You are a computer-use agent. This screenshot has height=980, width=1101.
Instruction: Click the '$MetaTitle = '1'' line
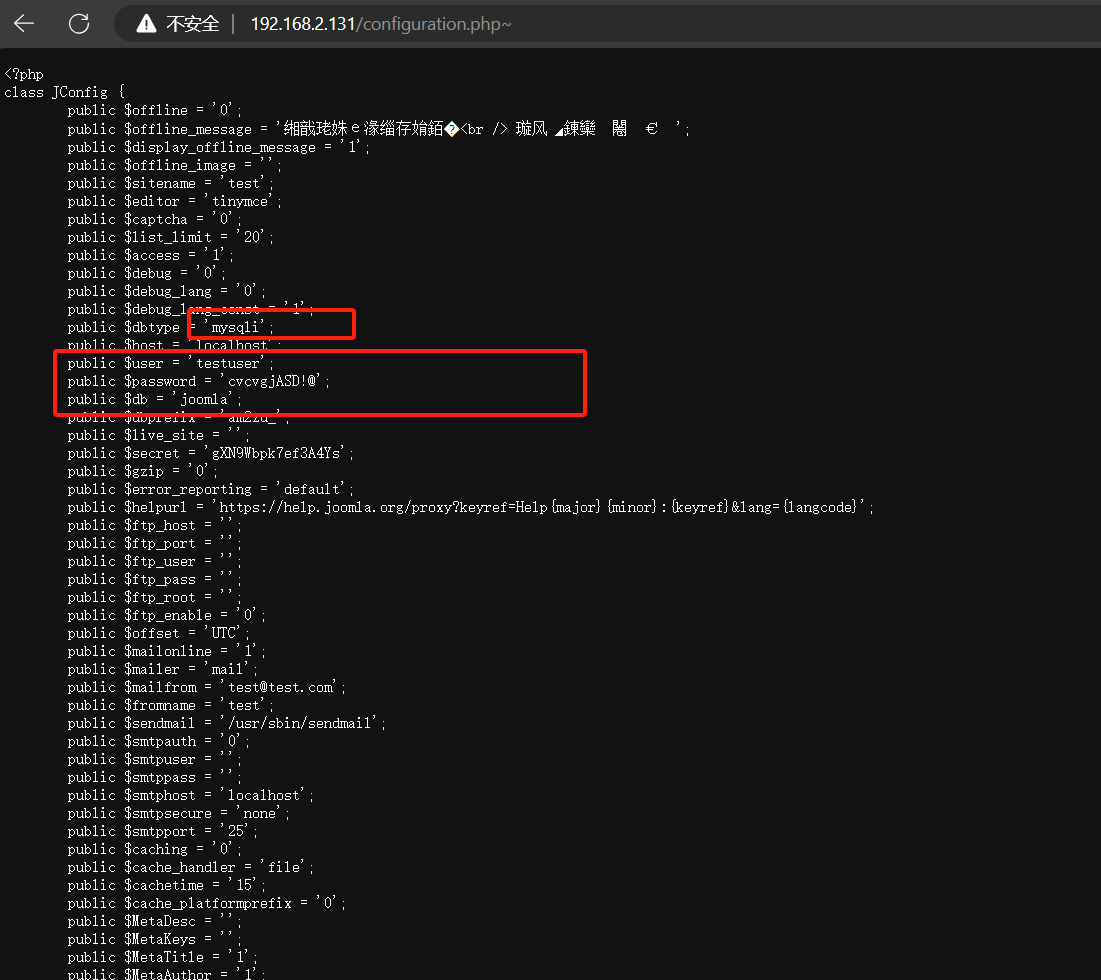pos(163,958)
